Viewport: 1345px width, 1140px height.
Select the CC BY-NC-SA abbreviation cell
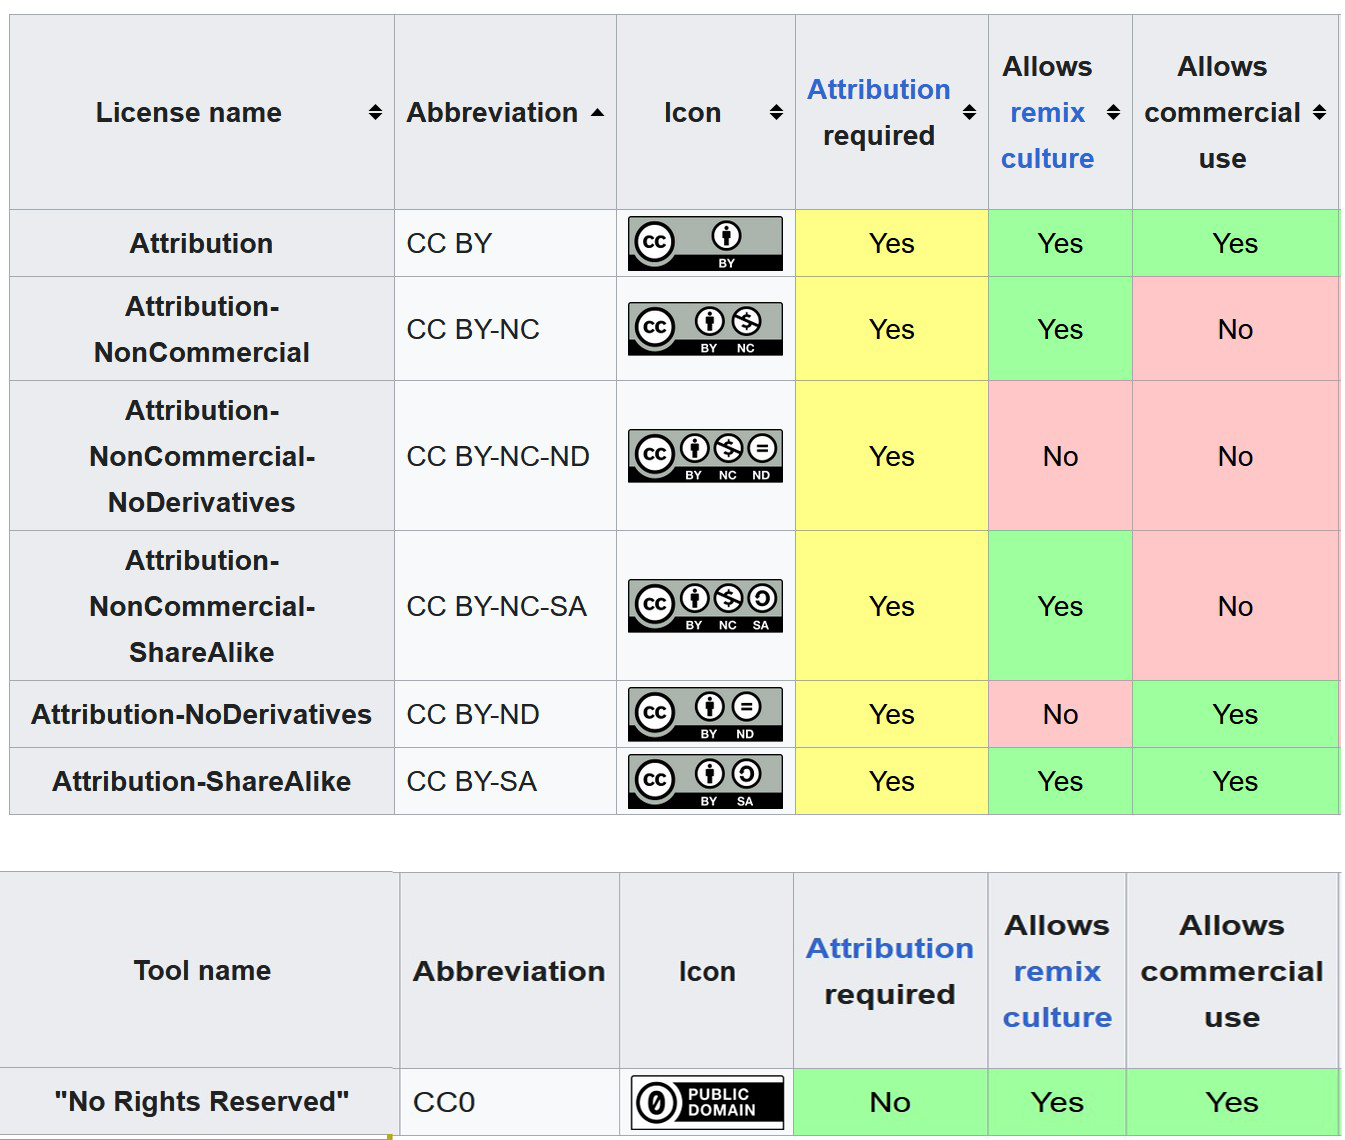(x=496, y=606)
